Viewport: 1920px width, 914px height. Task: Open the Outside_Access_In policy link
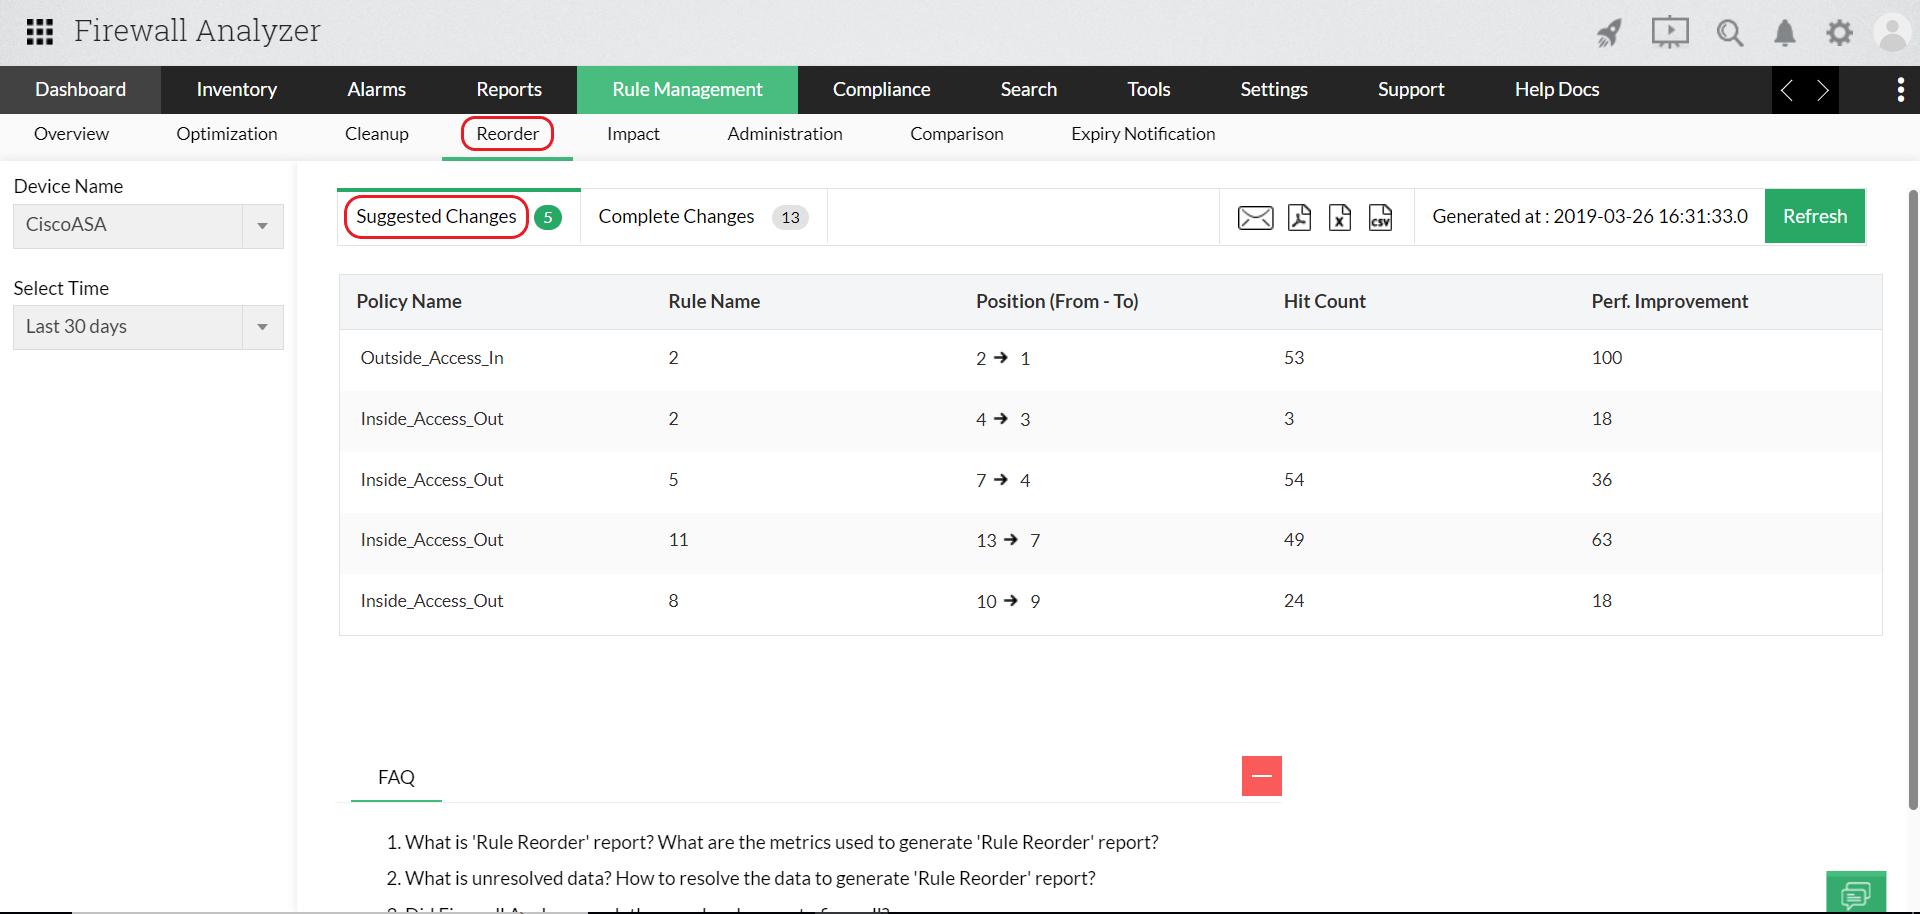tap(431, 357)
